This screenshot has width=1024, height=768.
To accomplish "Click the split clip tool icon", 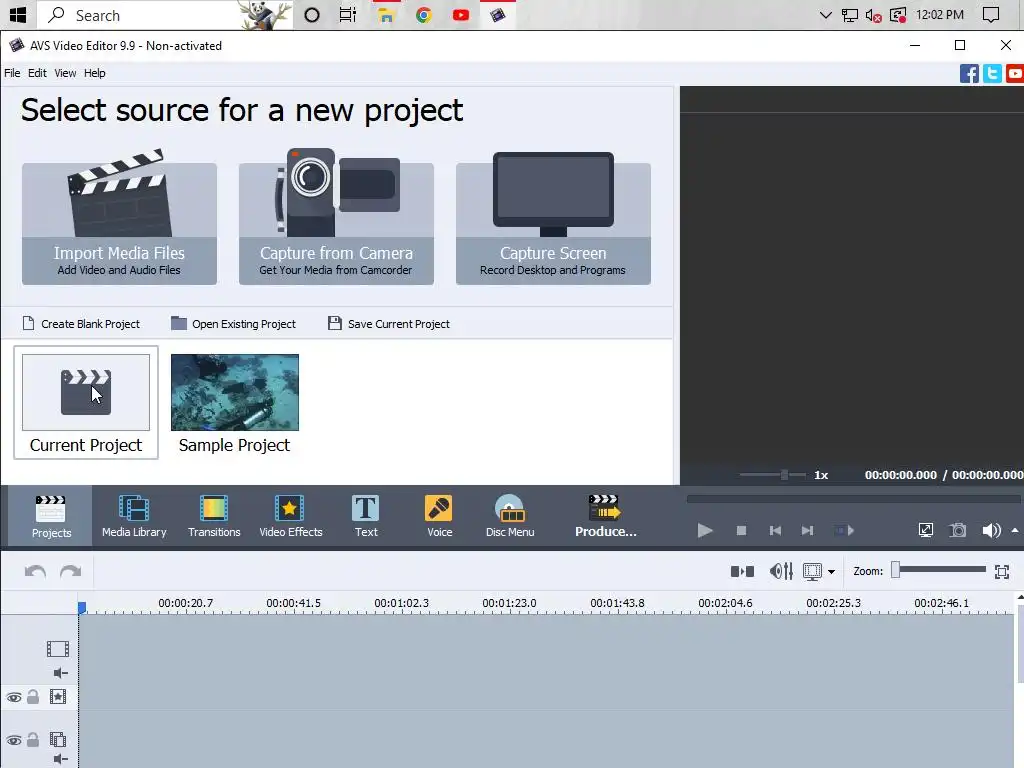I will tap(742, 571).
